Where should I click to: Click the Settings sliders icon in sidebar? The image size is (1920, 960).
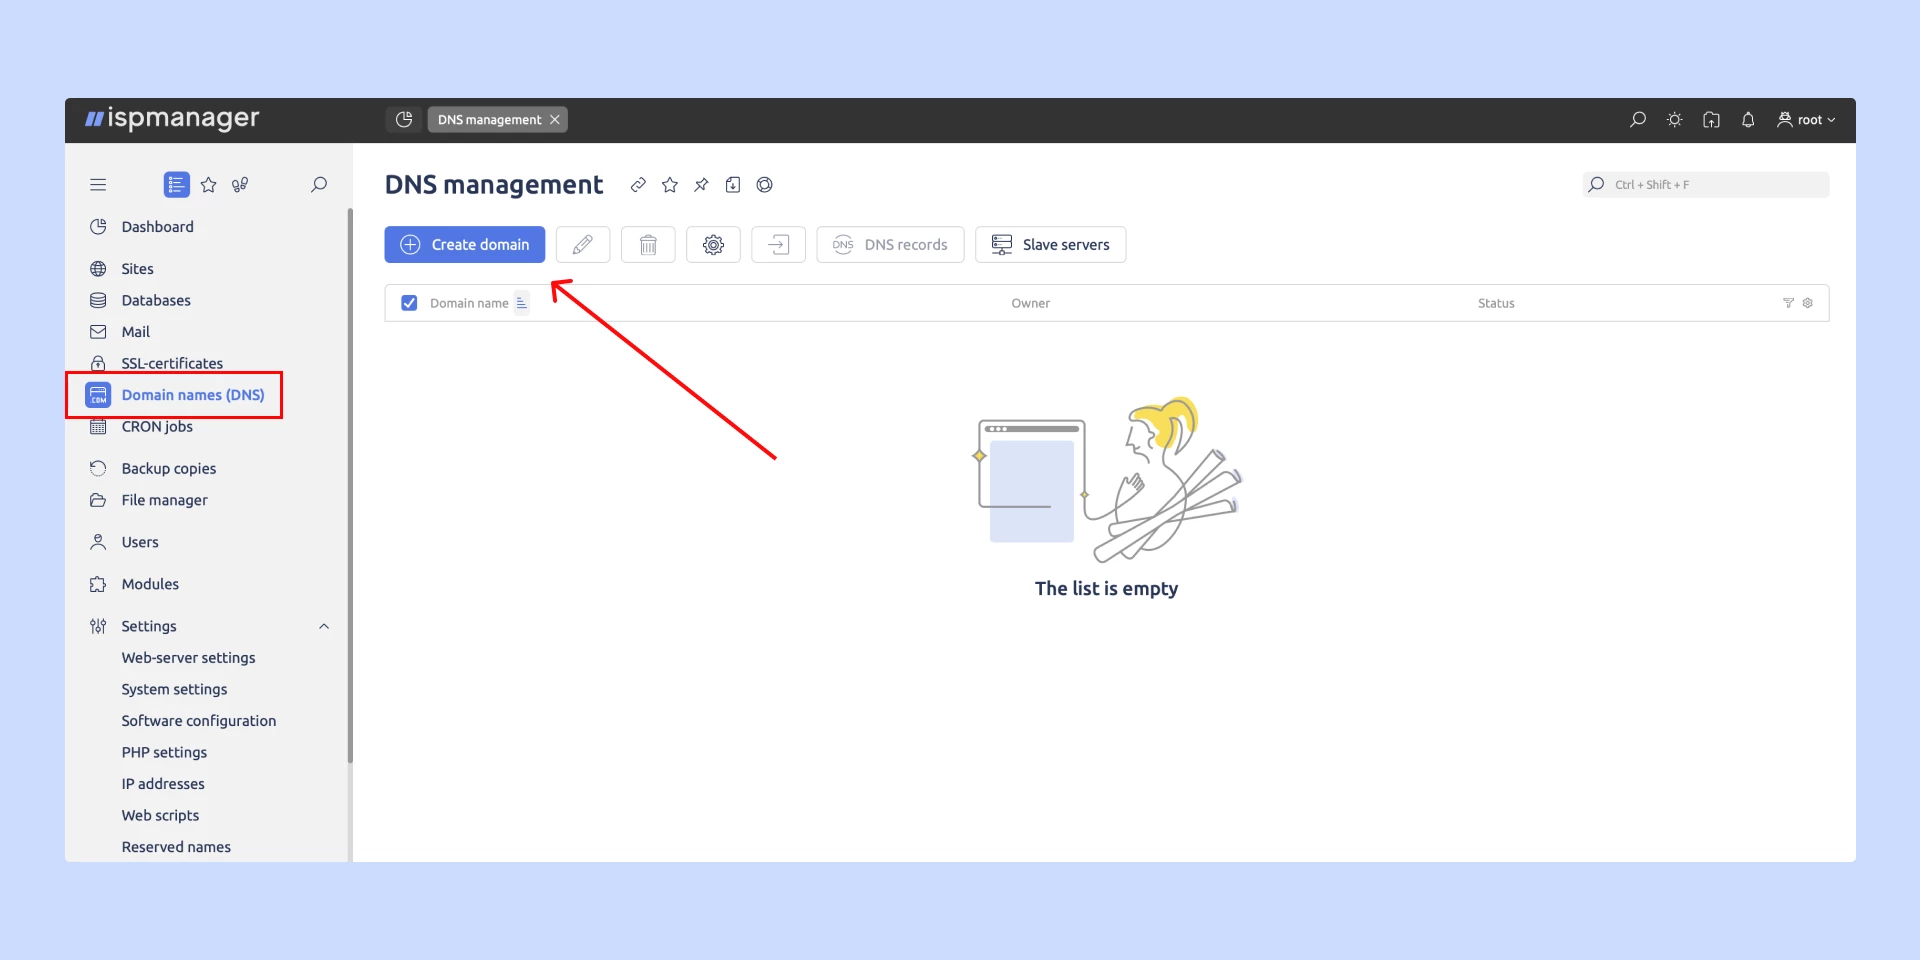[x=98, y=627]
